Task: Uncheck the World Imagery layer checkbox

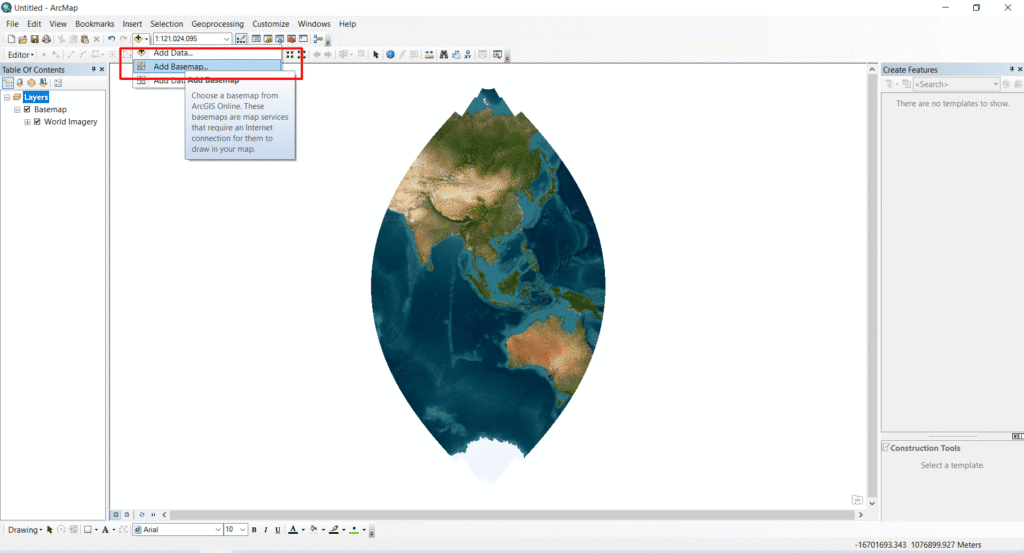Action: (37, 121)
